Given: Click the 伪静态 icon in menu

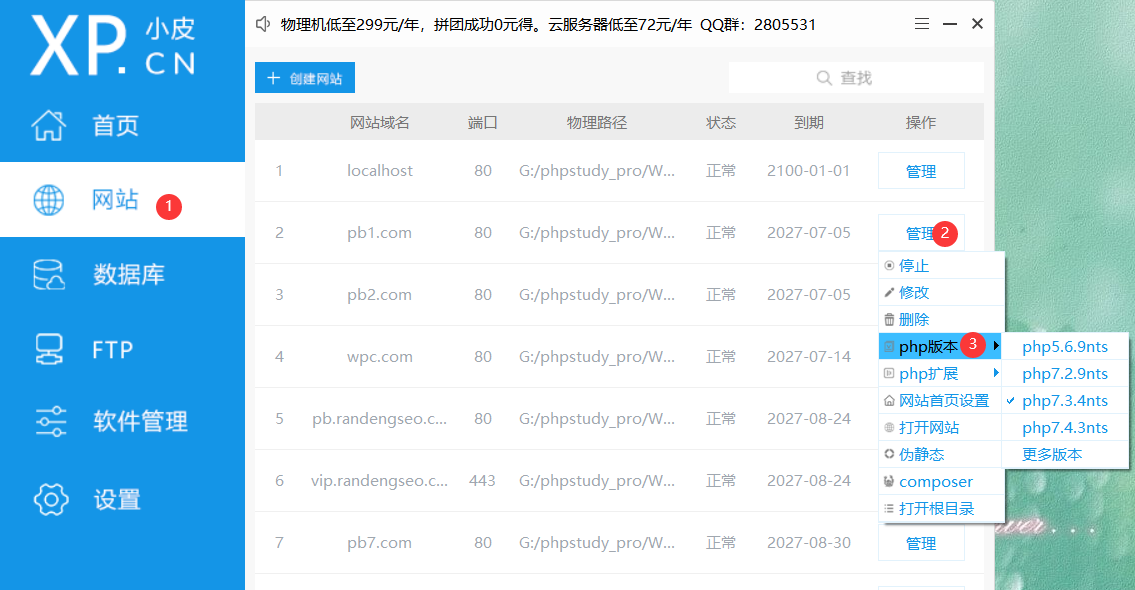Looking at the screenshot, I should (889, 454).
